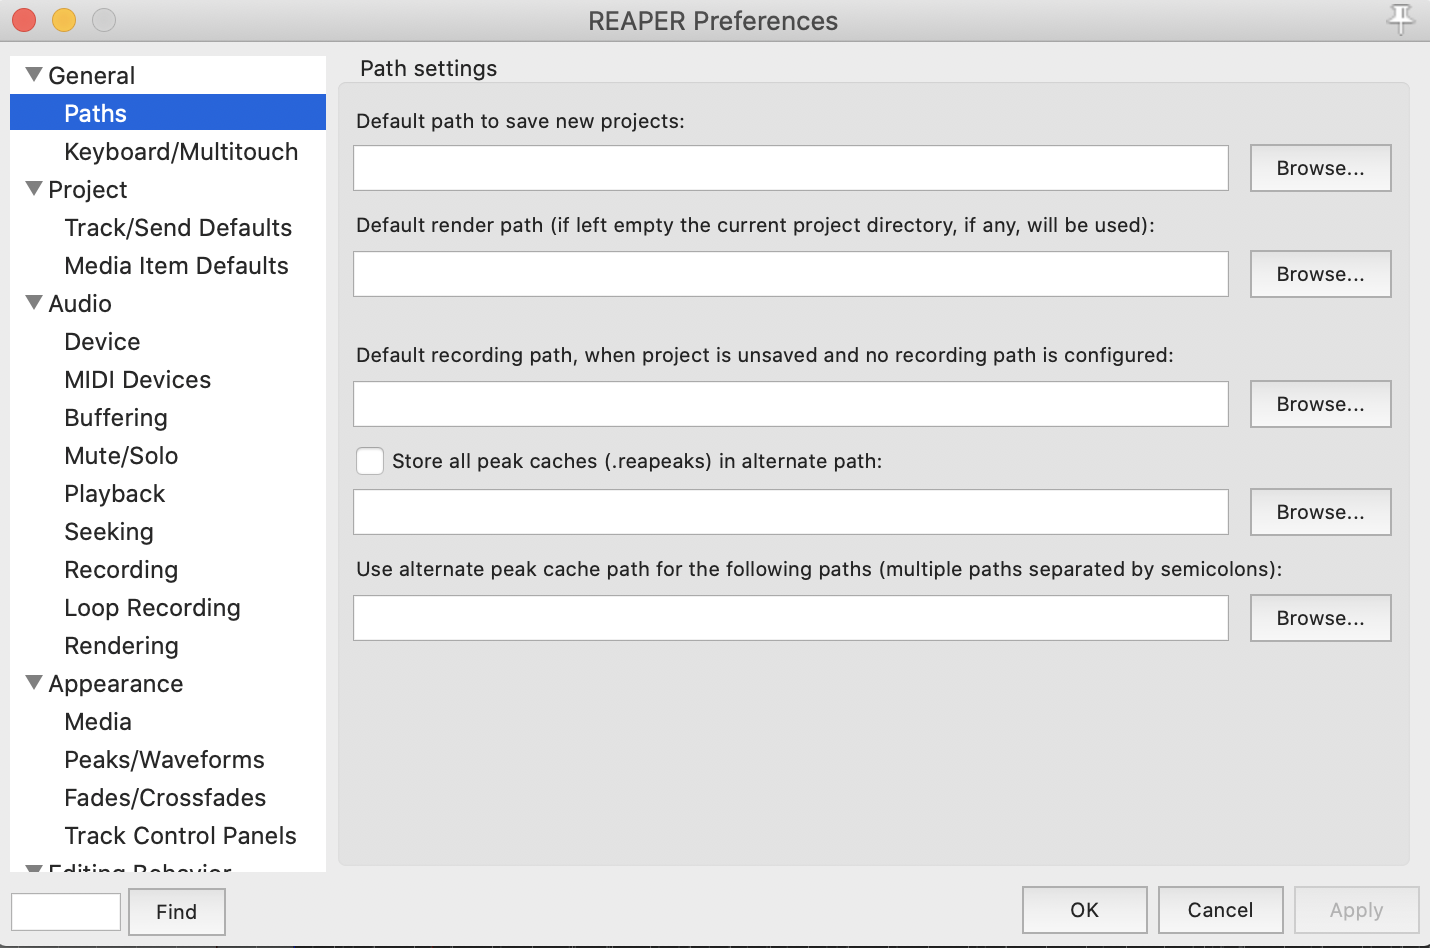The width and height of the screenshot is (1430, 948).
Task: Open Track/Send Defaults page
Action: (178, 227)
